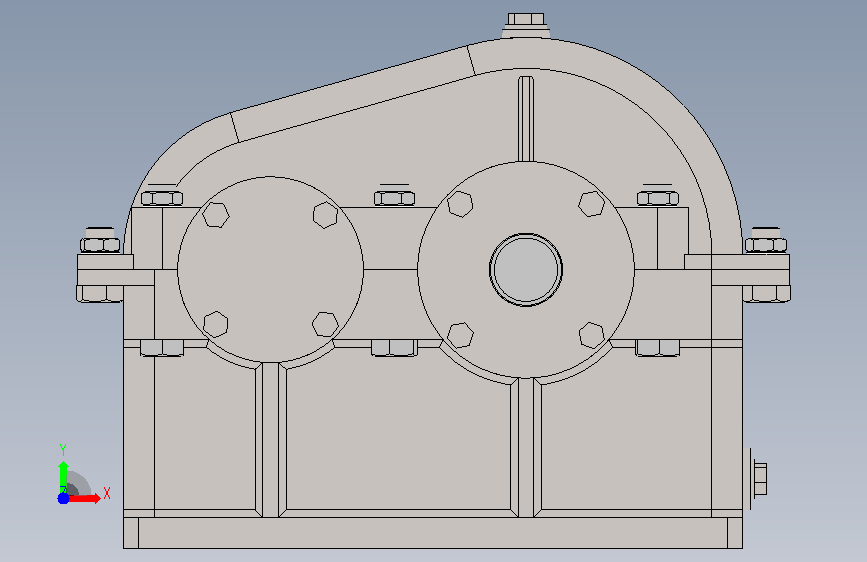Select the far-right flange bolt nut
The height and width of the screenshot is (562, 867).
pyautogui.click(x=766, y=244)
